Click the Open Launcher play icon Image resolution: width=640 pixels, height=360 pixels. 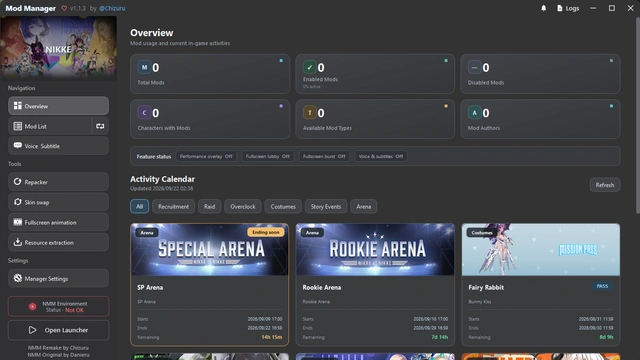32,330
